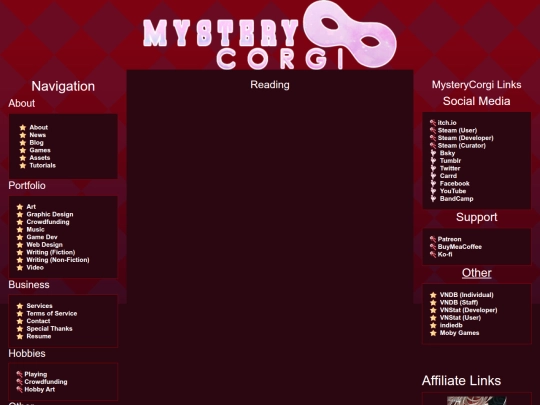Image resolution: width=540 pixels, height=405 pixels.
Task: Open the Contact link
Action: (38, 321)
